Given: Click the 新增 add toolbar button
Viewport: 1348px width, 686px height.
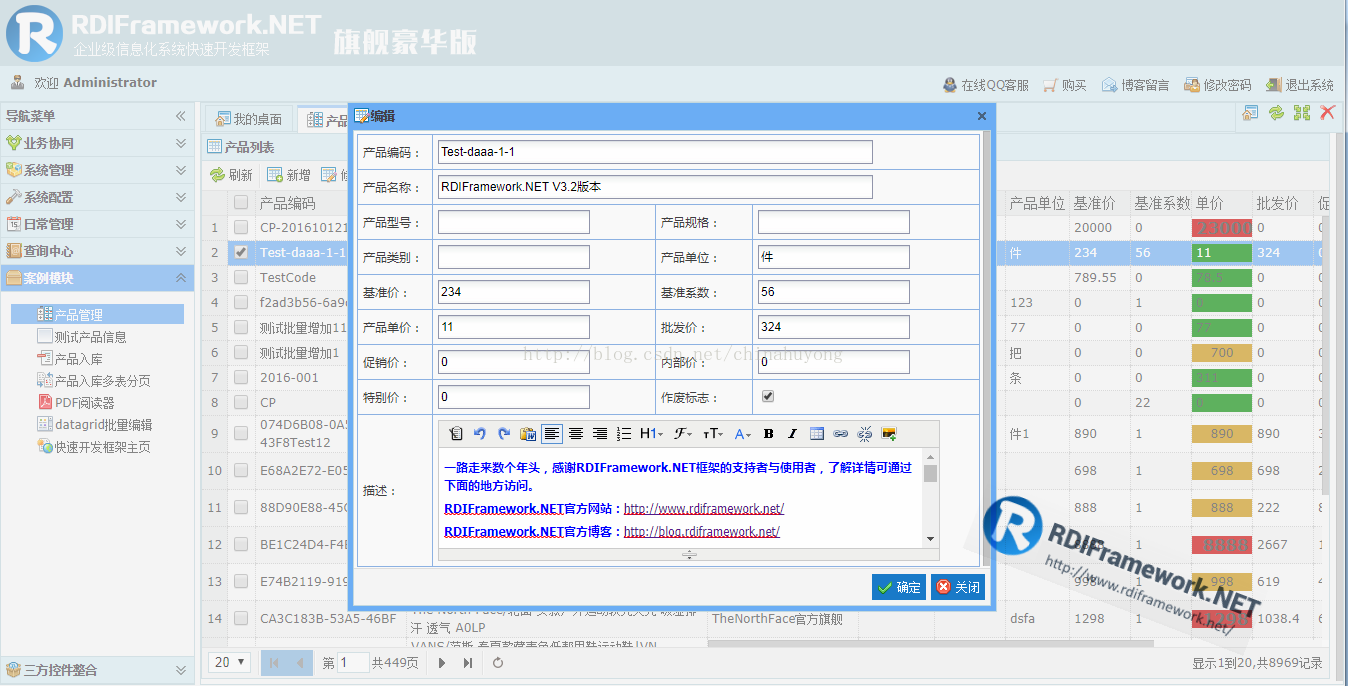Looking at the screenshot, I should 289,175.
